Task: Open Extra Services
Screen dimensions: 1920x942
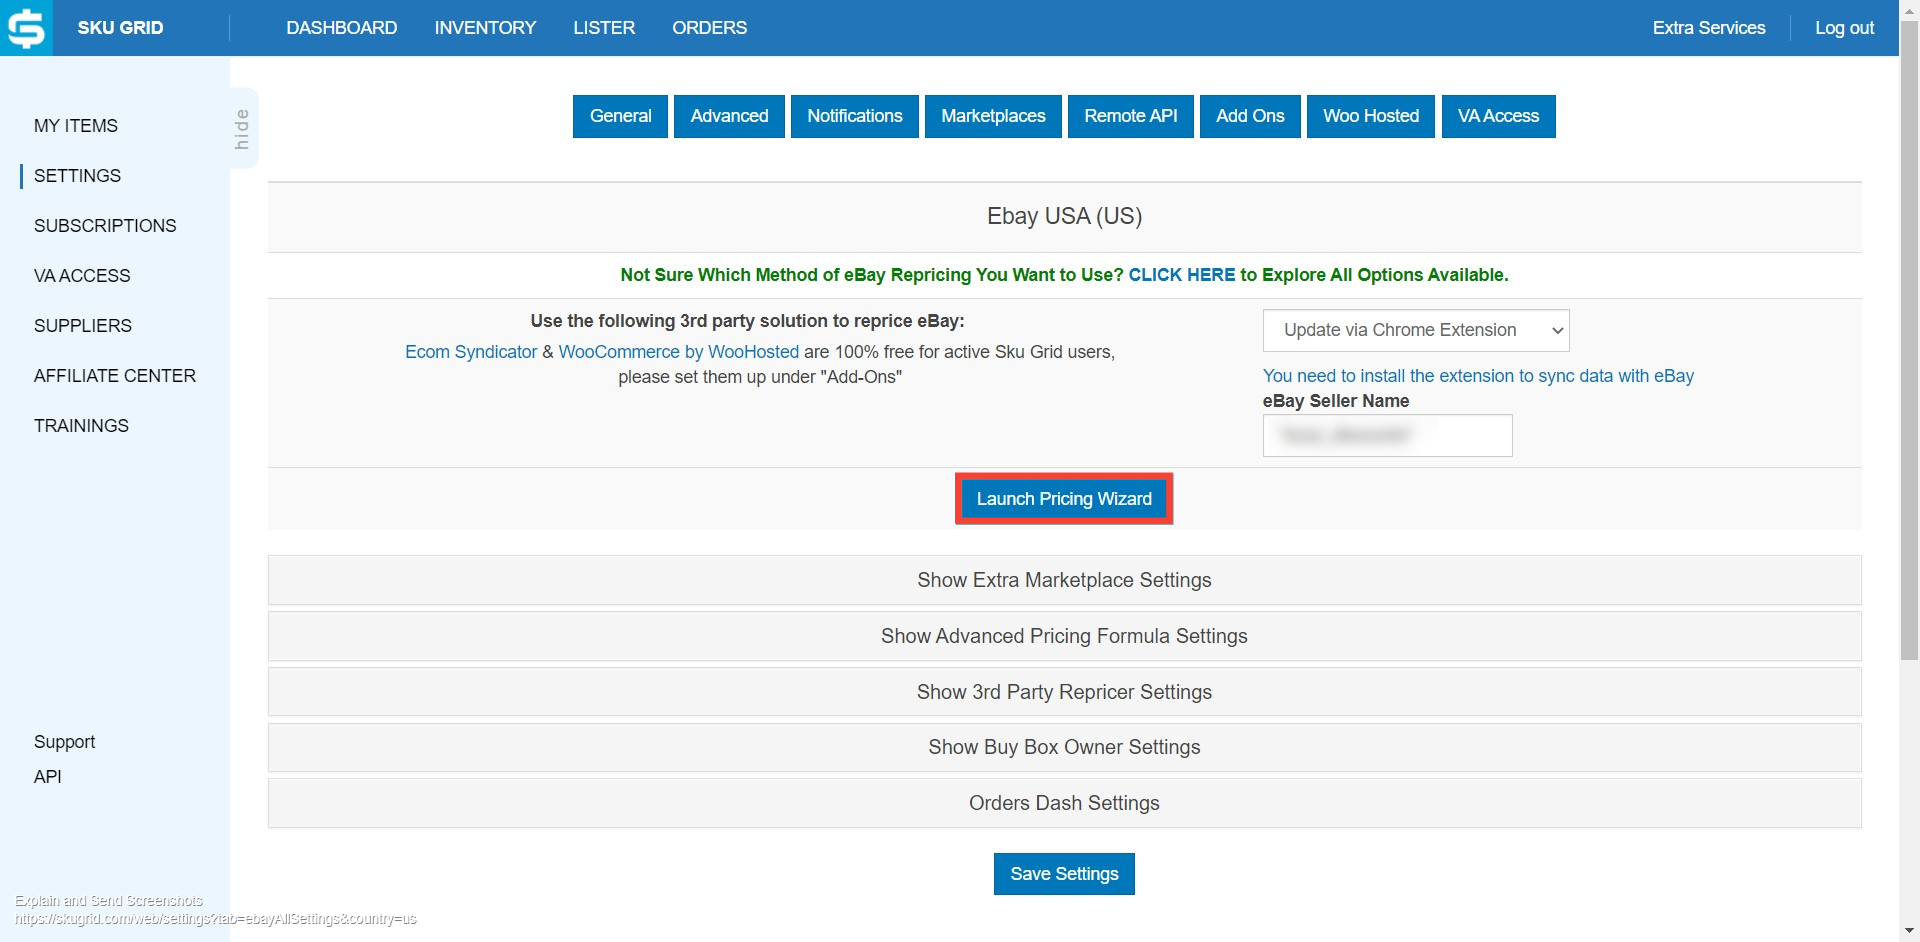Action: (1708, 28)
